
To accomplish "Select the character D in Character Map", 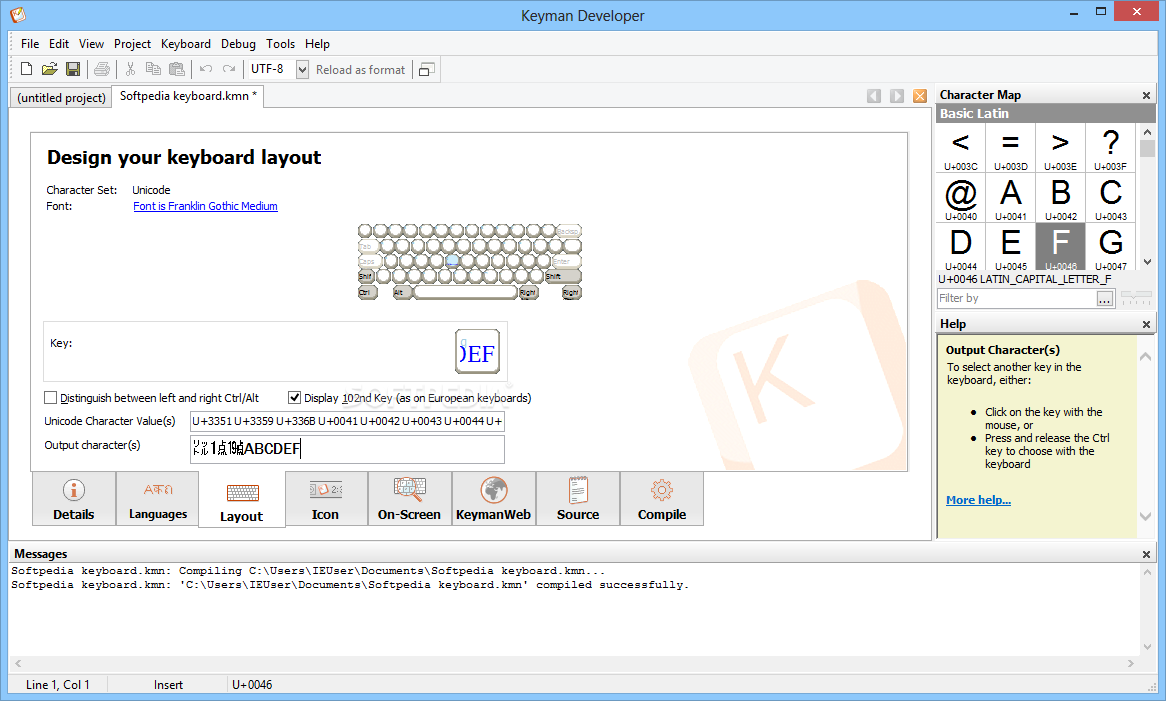I will (x=961, y=247).
